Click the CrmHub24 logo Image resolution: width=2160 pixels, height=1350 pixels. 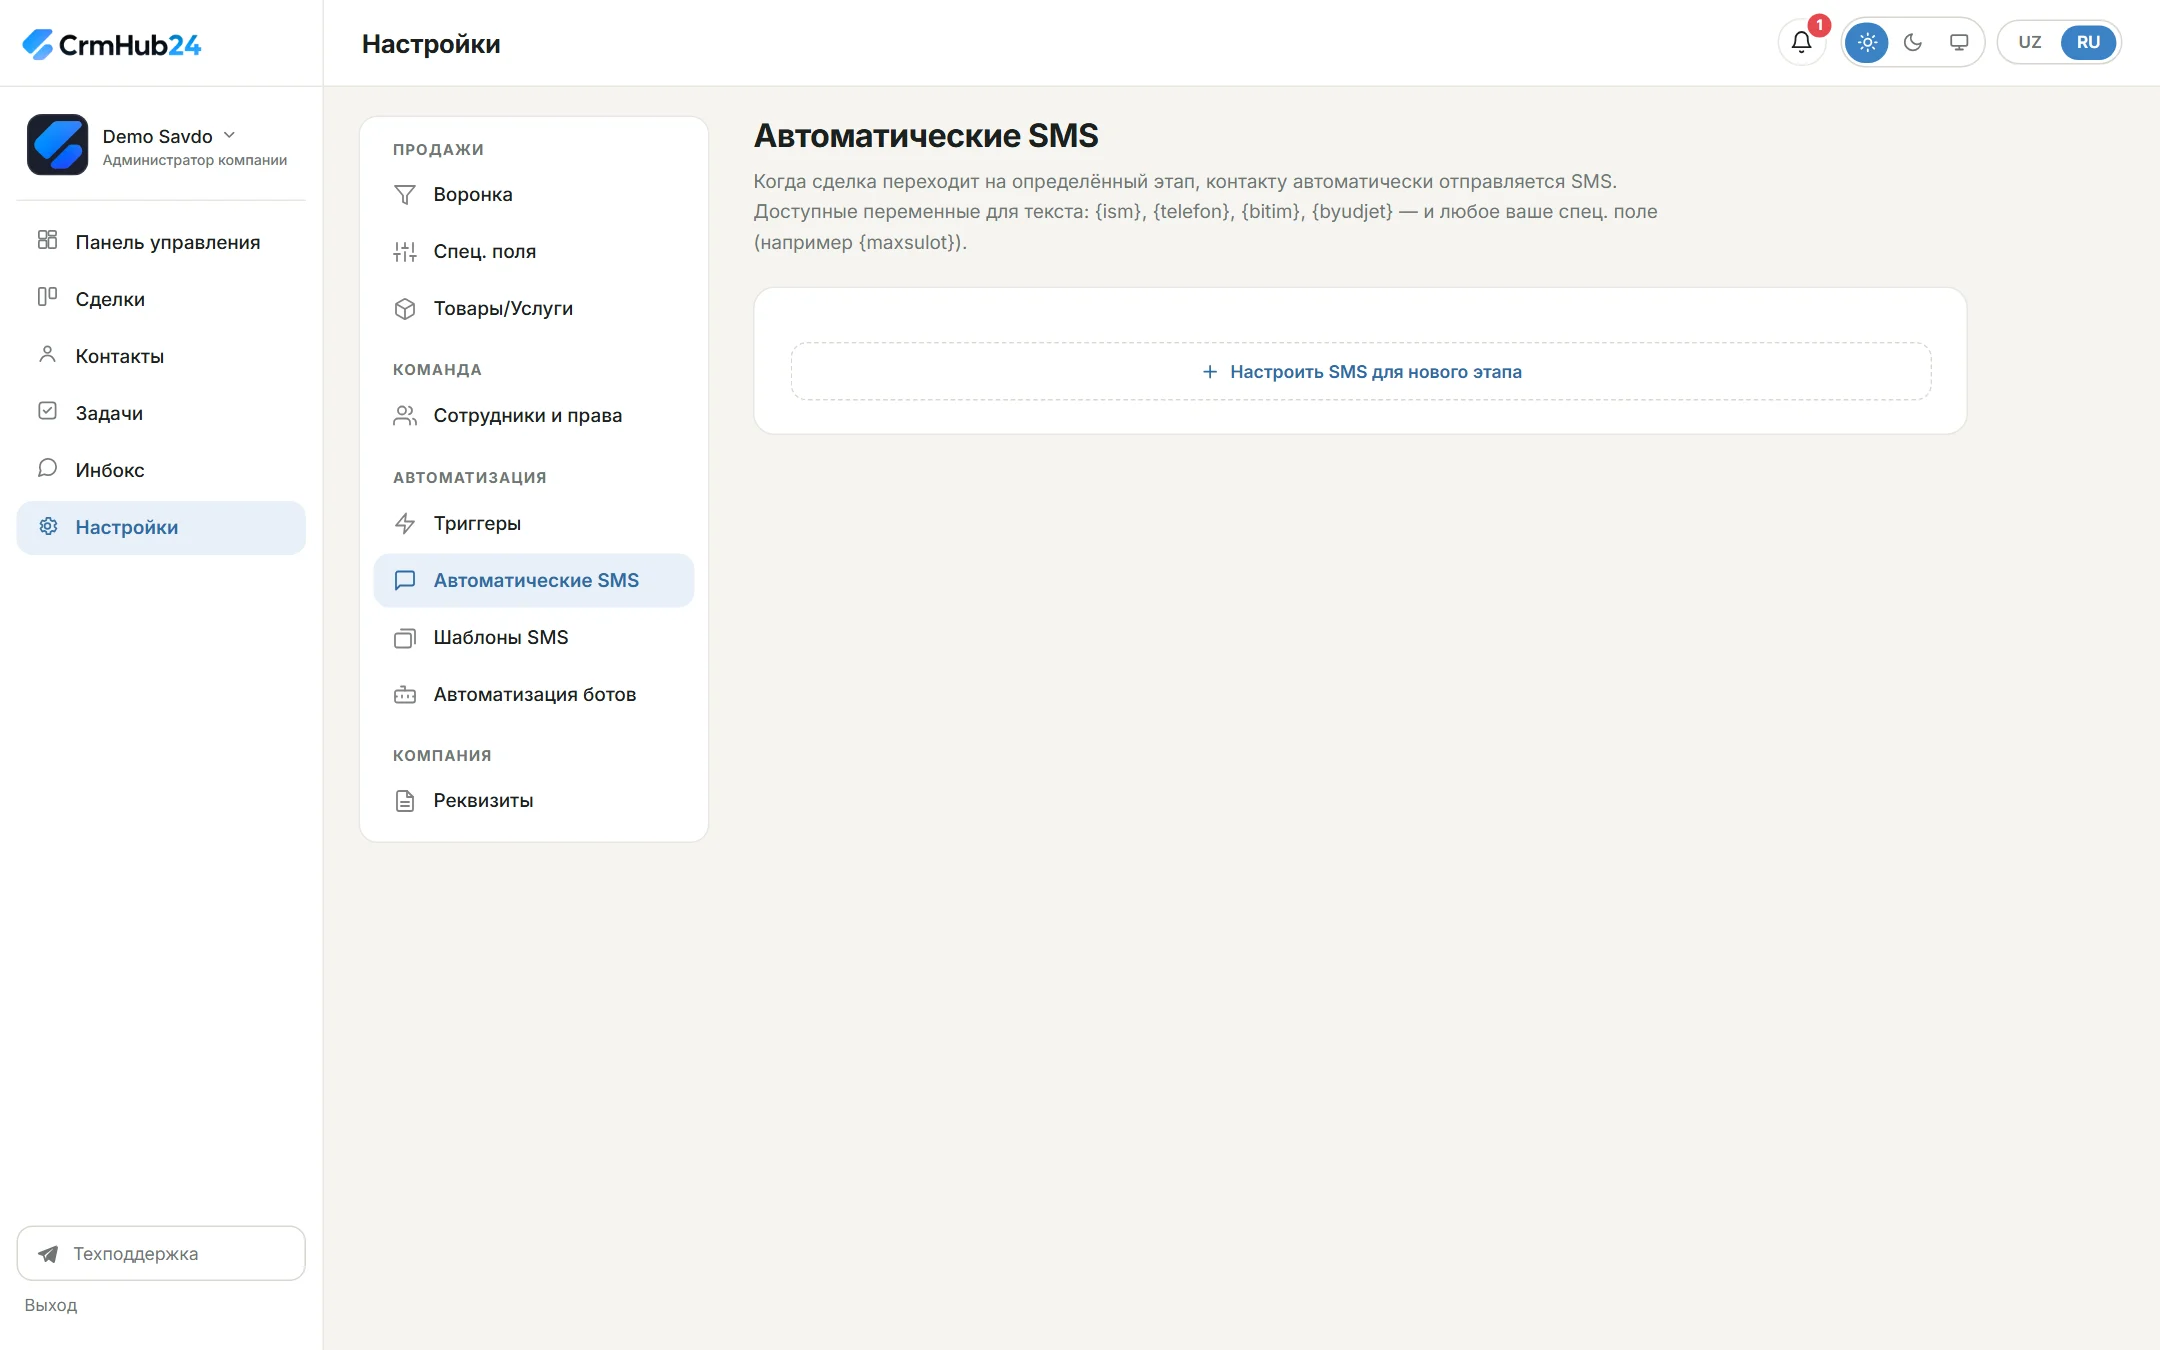tap(111, 44)
